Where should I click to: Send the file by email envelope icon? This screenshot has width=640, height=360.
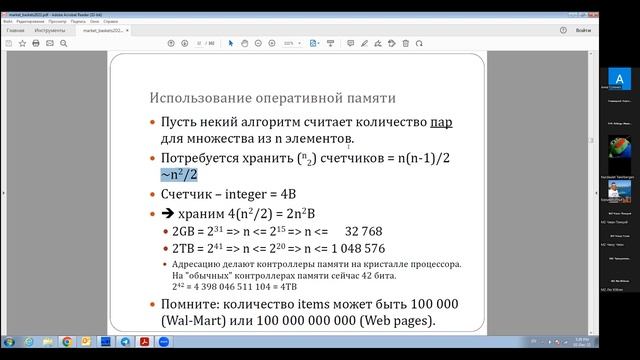[50, 43]
